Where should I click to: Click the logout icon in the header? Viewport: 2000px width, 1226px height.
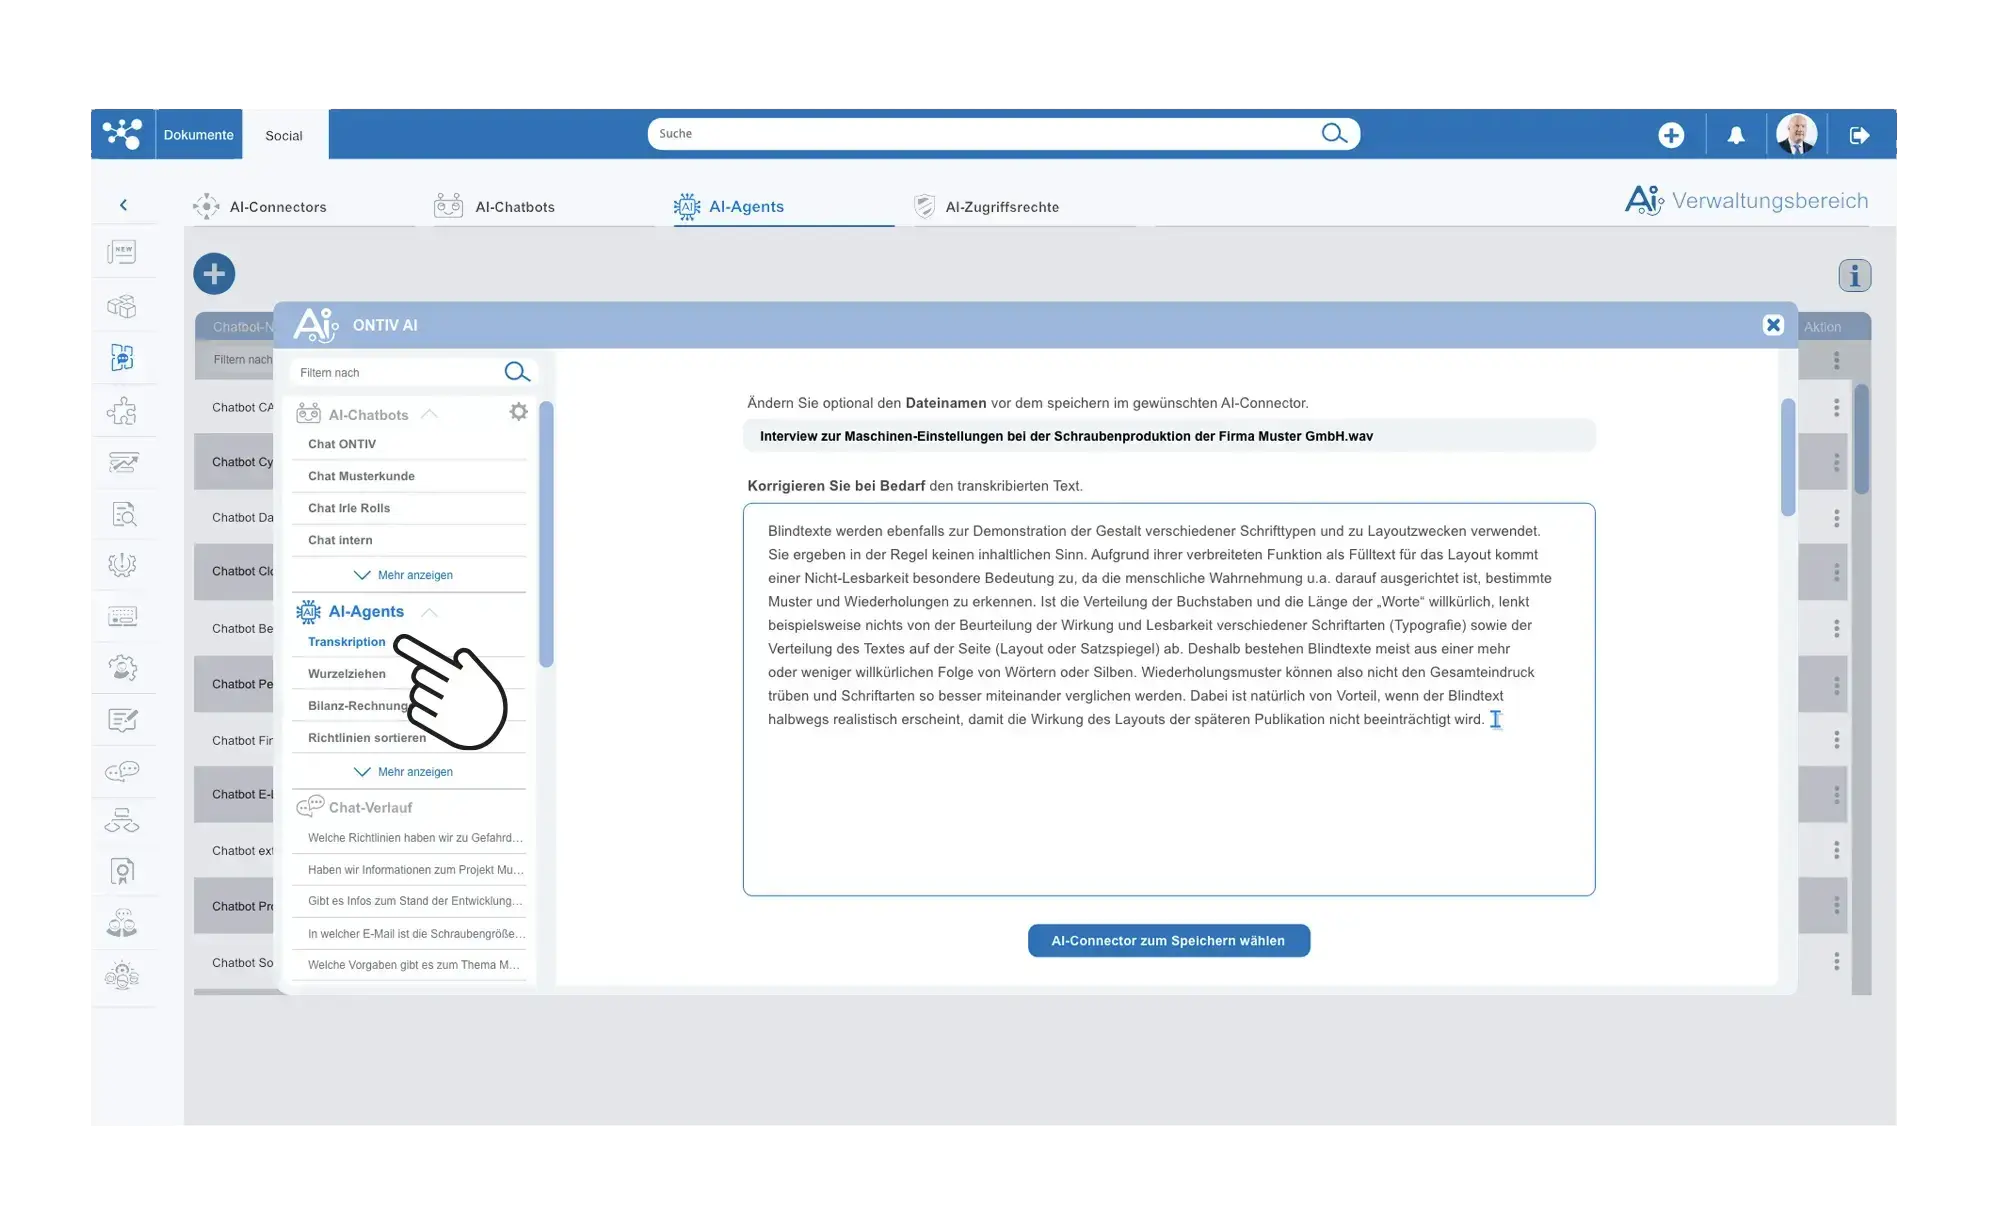(x=1859, y=135)
